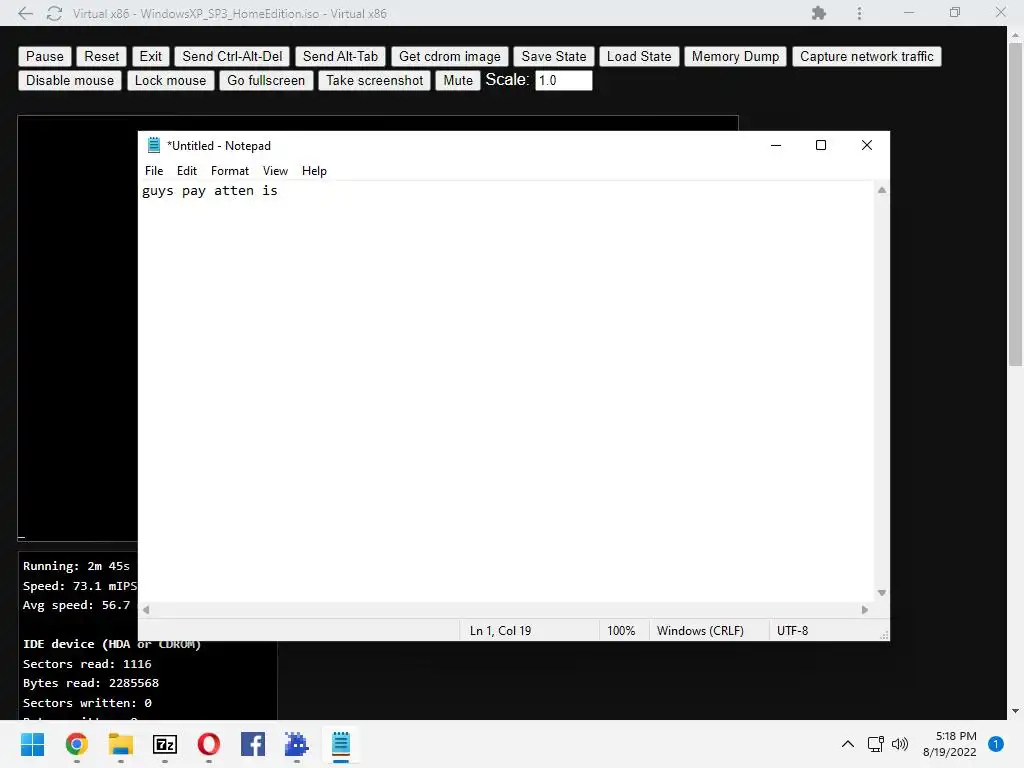The height and width of the screenshot is (768, 1024).
Task: Click in the Notepad text area
Action: (x=506, y=392)
